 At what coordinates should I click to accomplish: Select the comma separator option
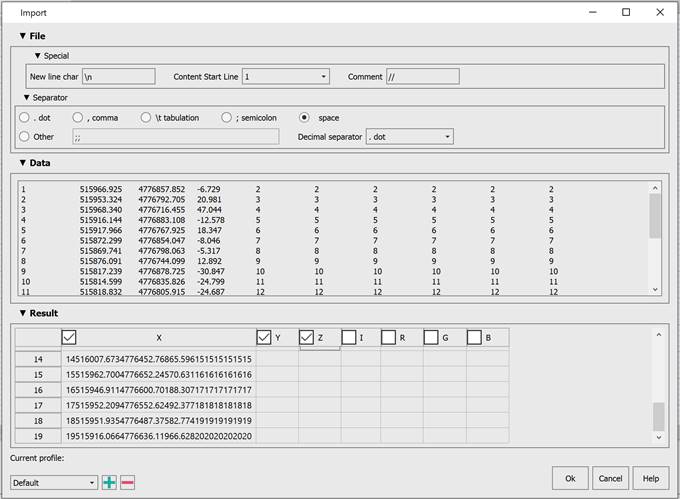(x=78, y=117)
